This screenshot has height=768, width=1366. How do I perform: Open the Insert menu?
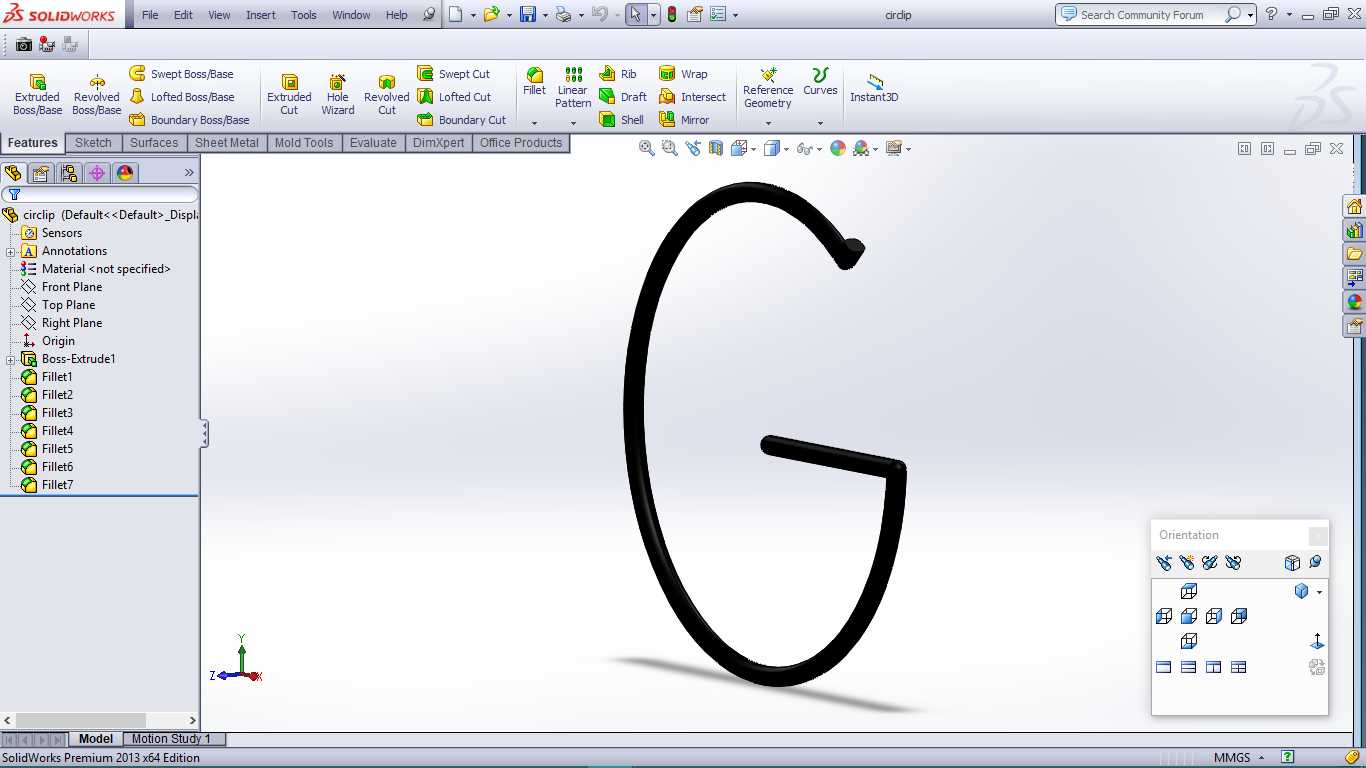pos(261,15)
